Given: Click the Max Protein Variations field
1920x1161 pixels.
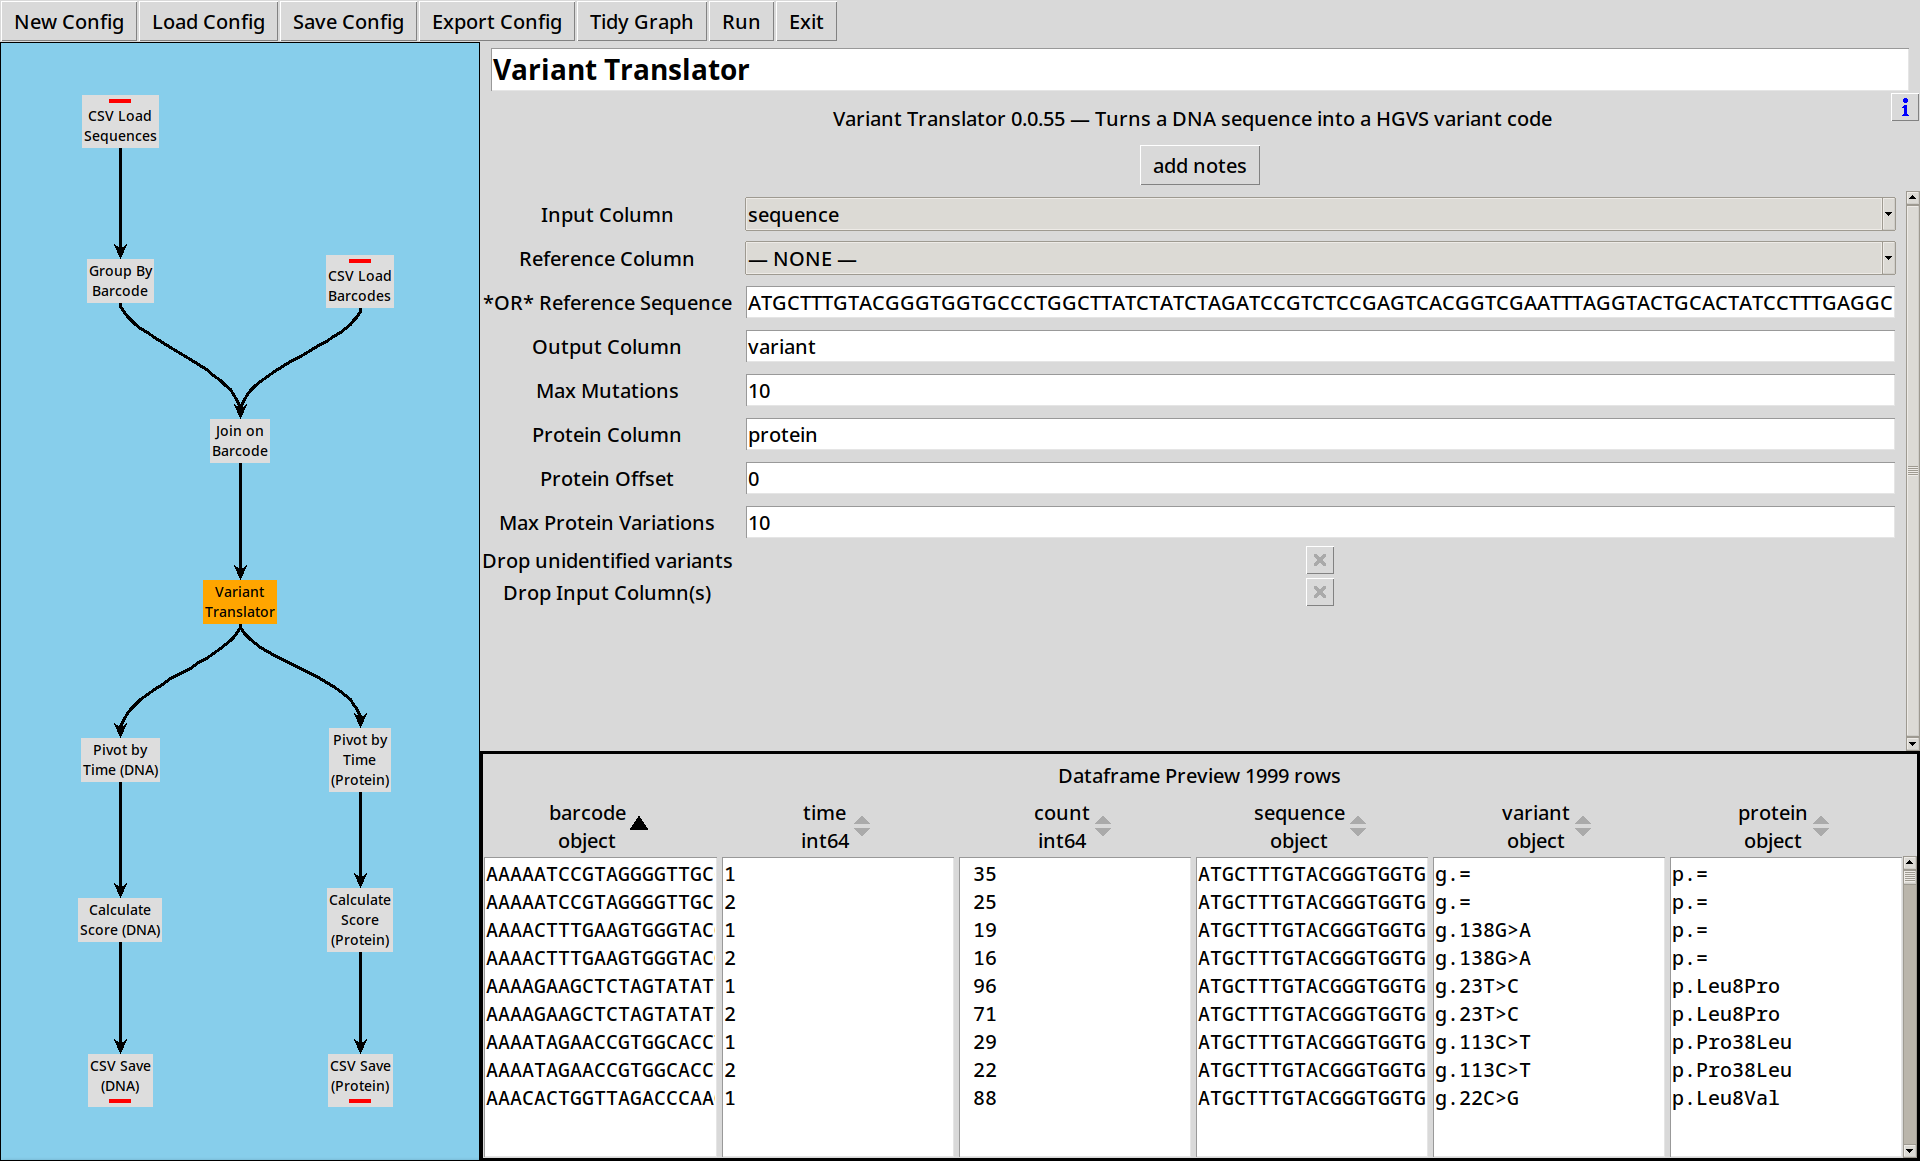Looking at the screenshot, I should 1320,523.
